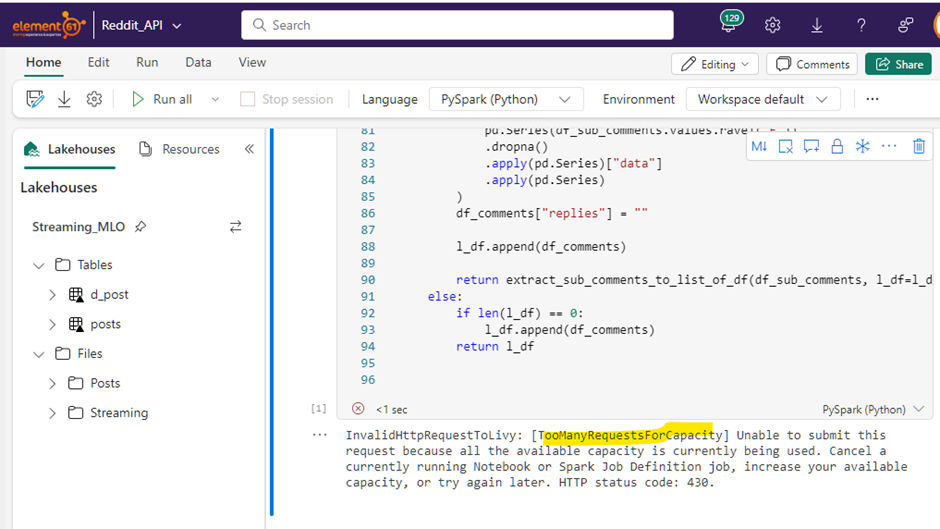Click the download icon in the top bar
Viewport: 940px width, 529px height.
pyautogui.click(x=817, y=25)
